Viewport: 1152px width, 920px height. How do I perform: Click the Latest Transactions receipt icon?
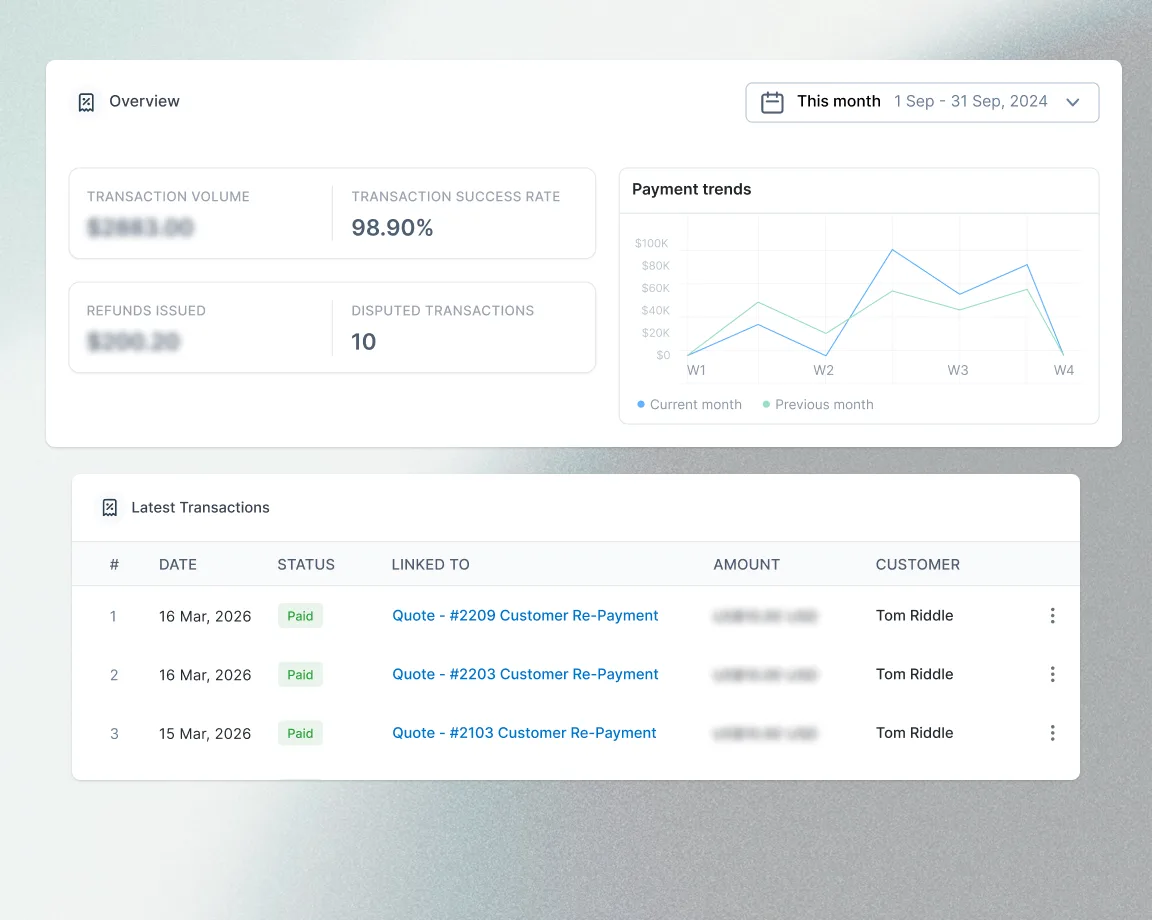point(109,508)
